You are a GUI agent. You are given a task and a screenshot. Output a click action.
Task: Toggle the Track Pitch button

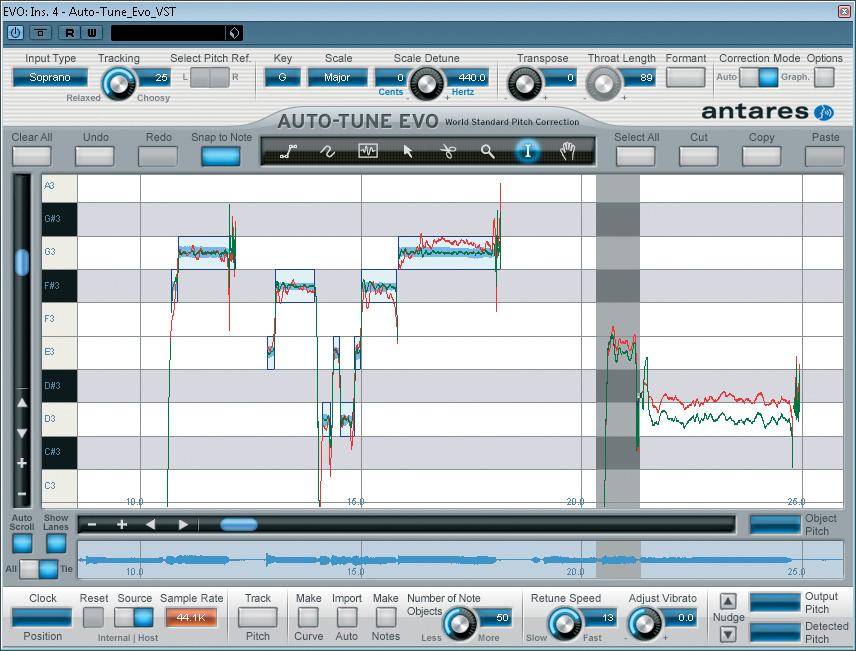point(257,618)
